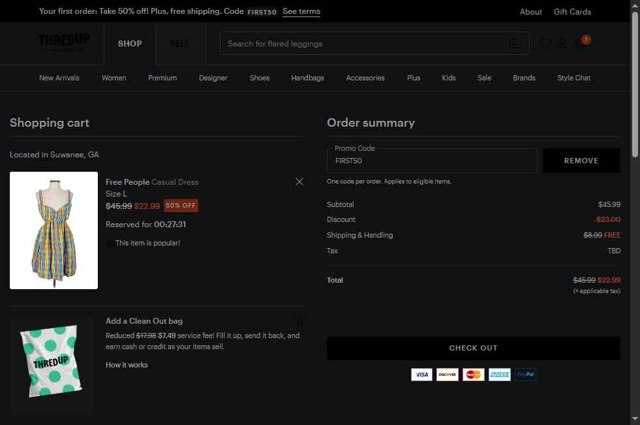Click the Subtotal $45.99 value
640x425 pixels.
pyautogui.click(x=609, y=204)
